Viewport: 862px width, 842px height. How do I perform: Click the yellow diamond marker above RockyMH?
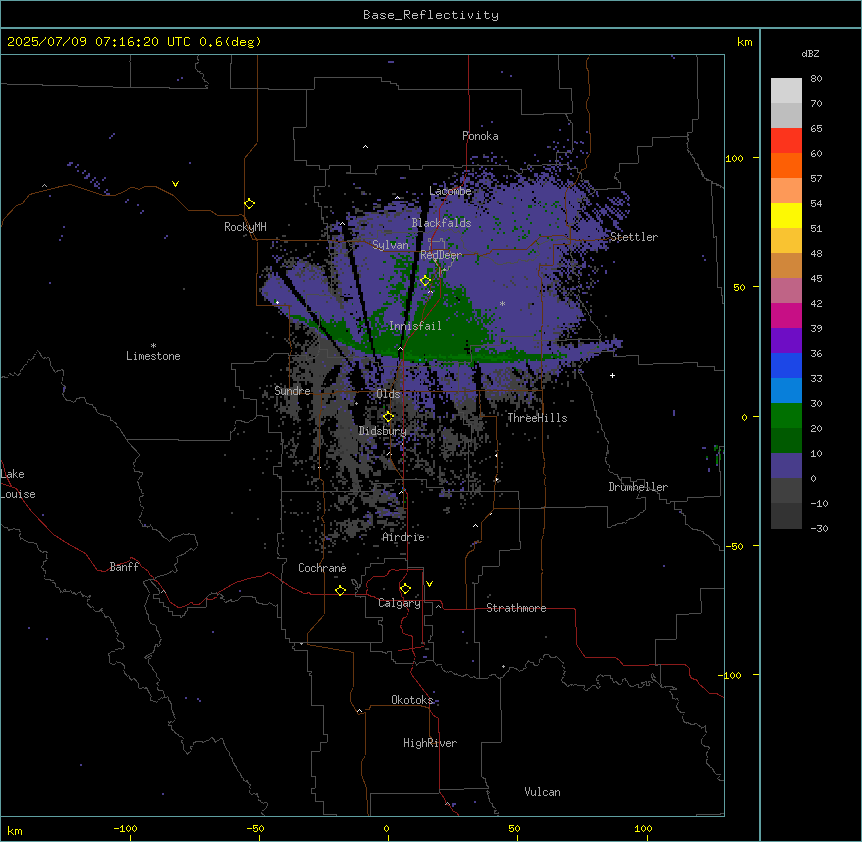(x=249, y=204)
